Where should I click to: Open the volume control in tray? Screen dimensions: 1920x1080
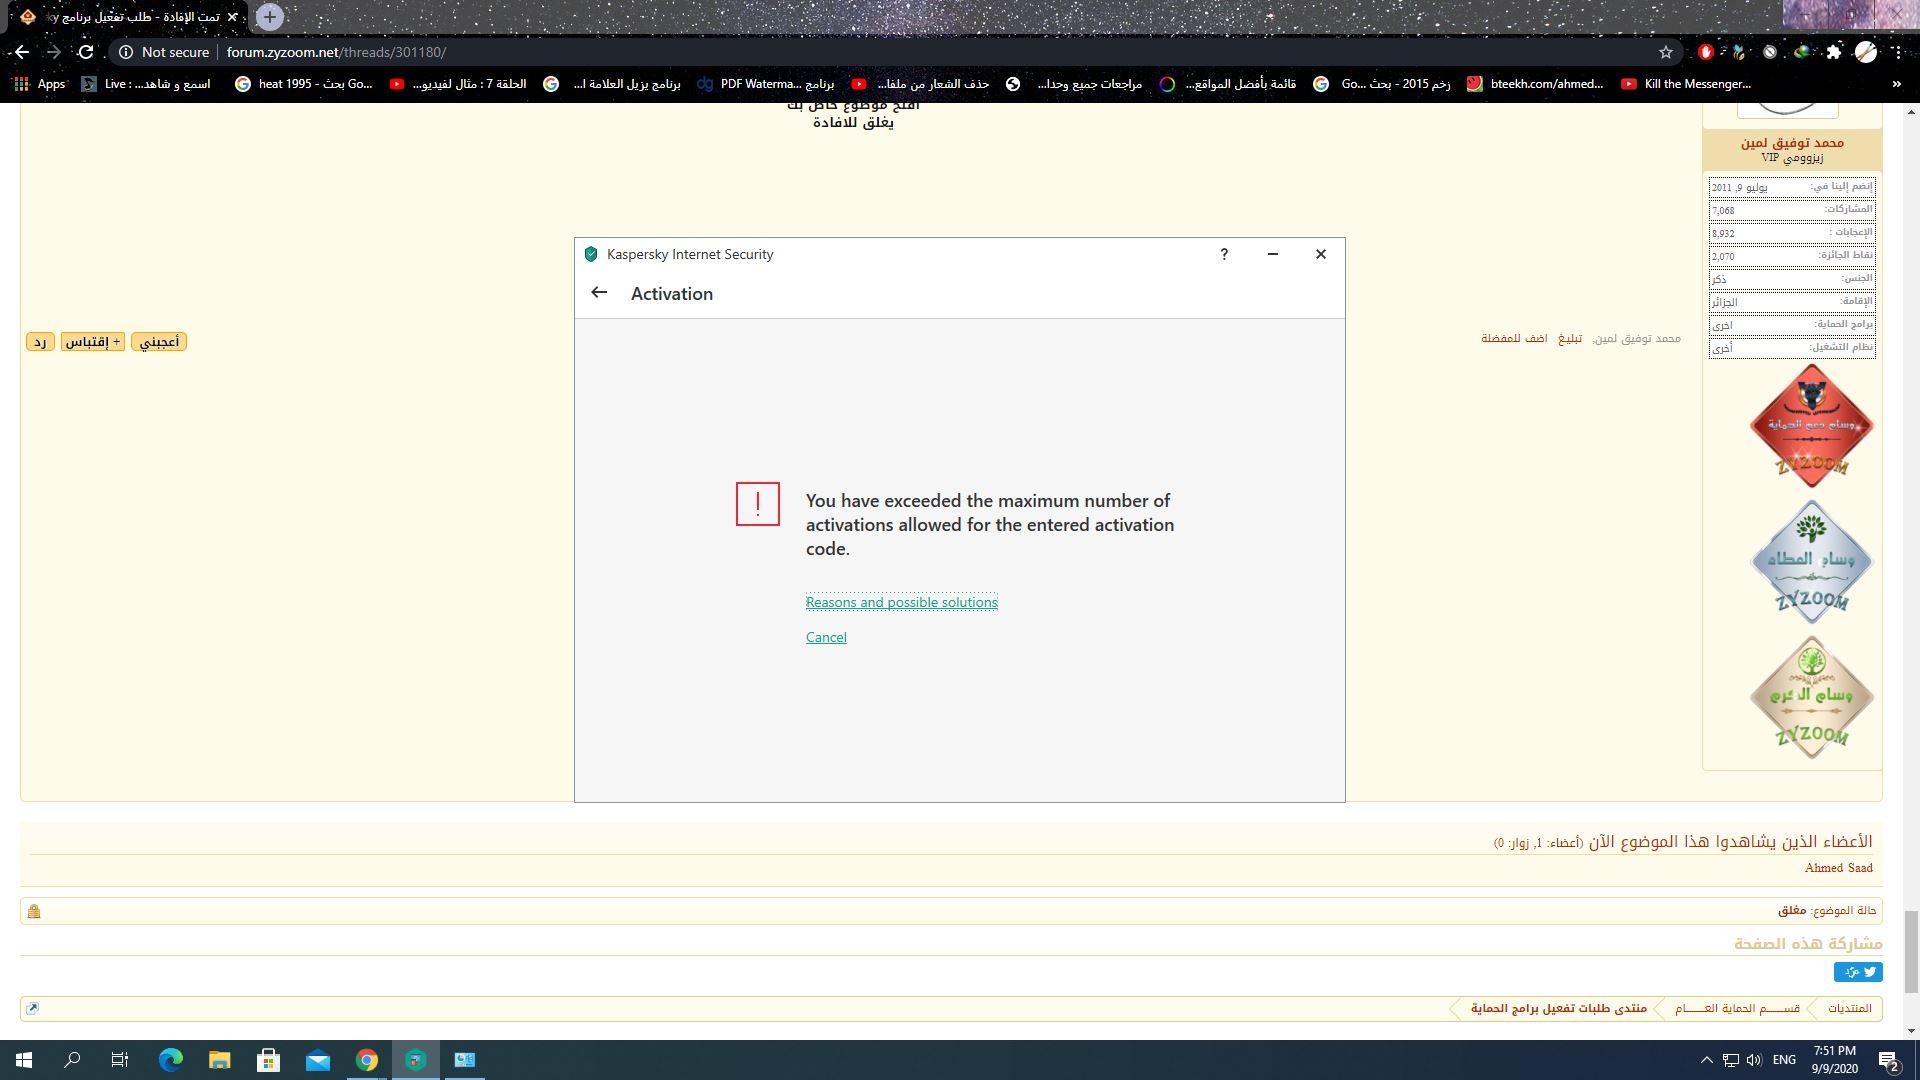[1753, 1060]
